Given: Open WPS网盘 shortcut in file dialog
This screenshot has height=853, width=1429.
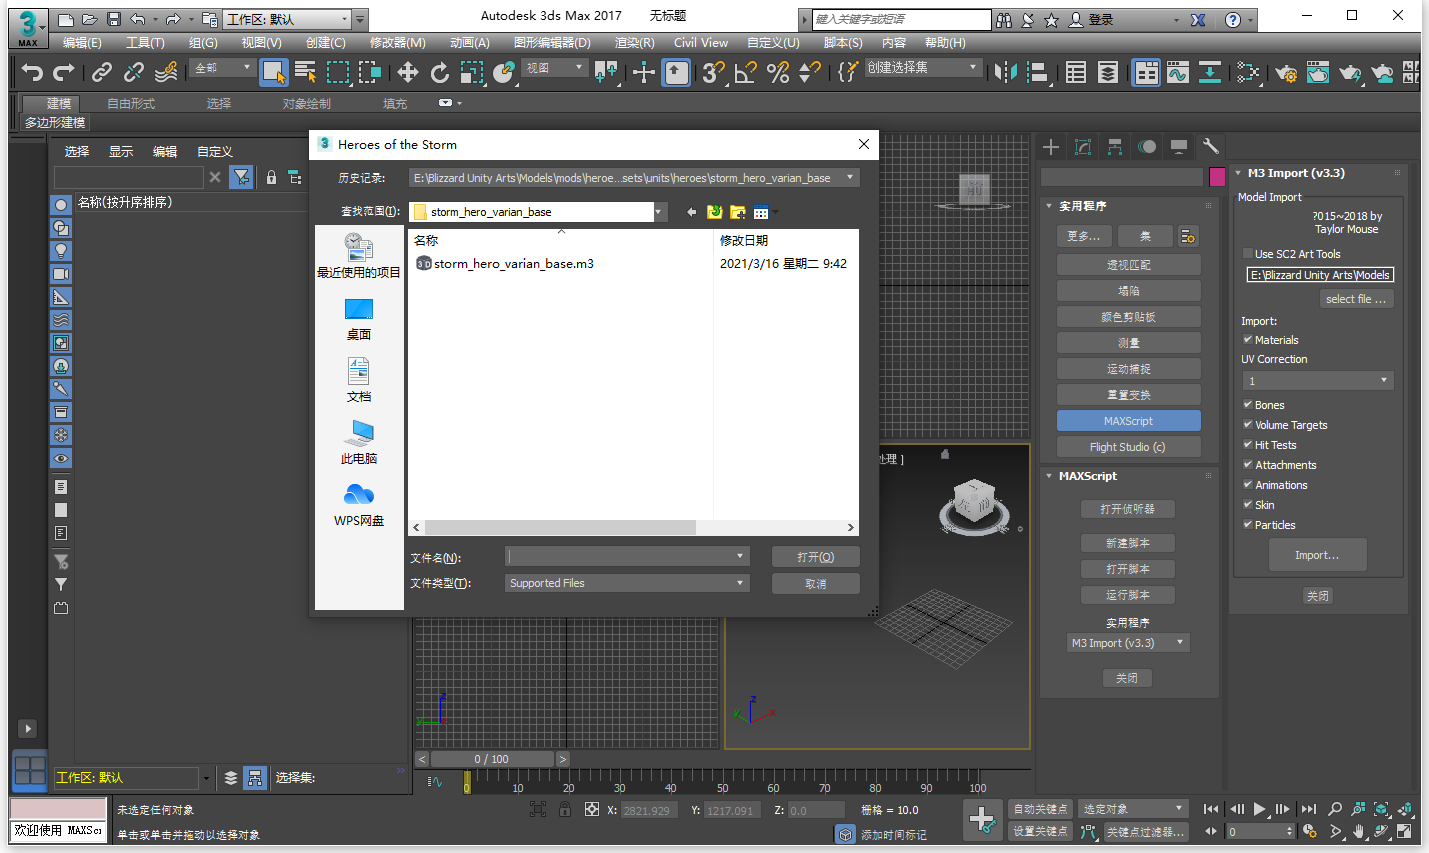Looking at the screenshot, I should 359,505.
